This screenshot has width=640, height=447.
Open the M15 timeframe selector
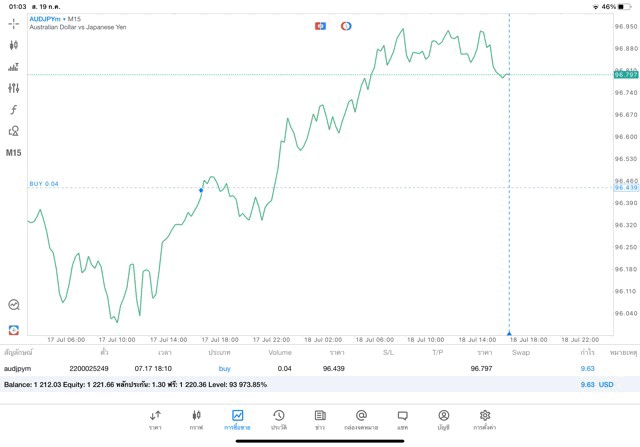coord(14,152)
